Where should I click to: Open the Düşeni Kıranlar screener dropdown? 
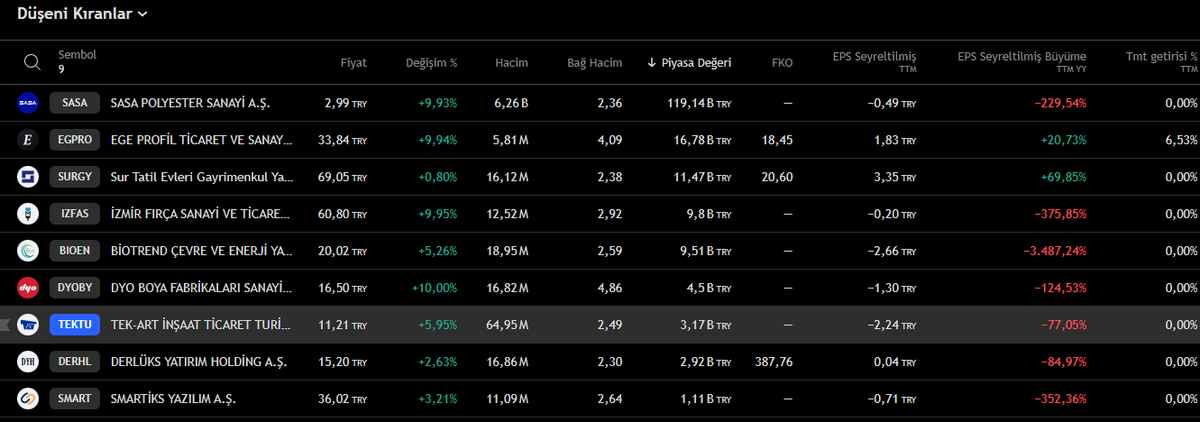[x=83, y=14]
